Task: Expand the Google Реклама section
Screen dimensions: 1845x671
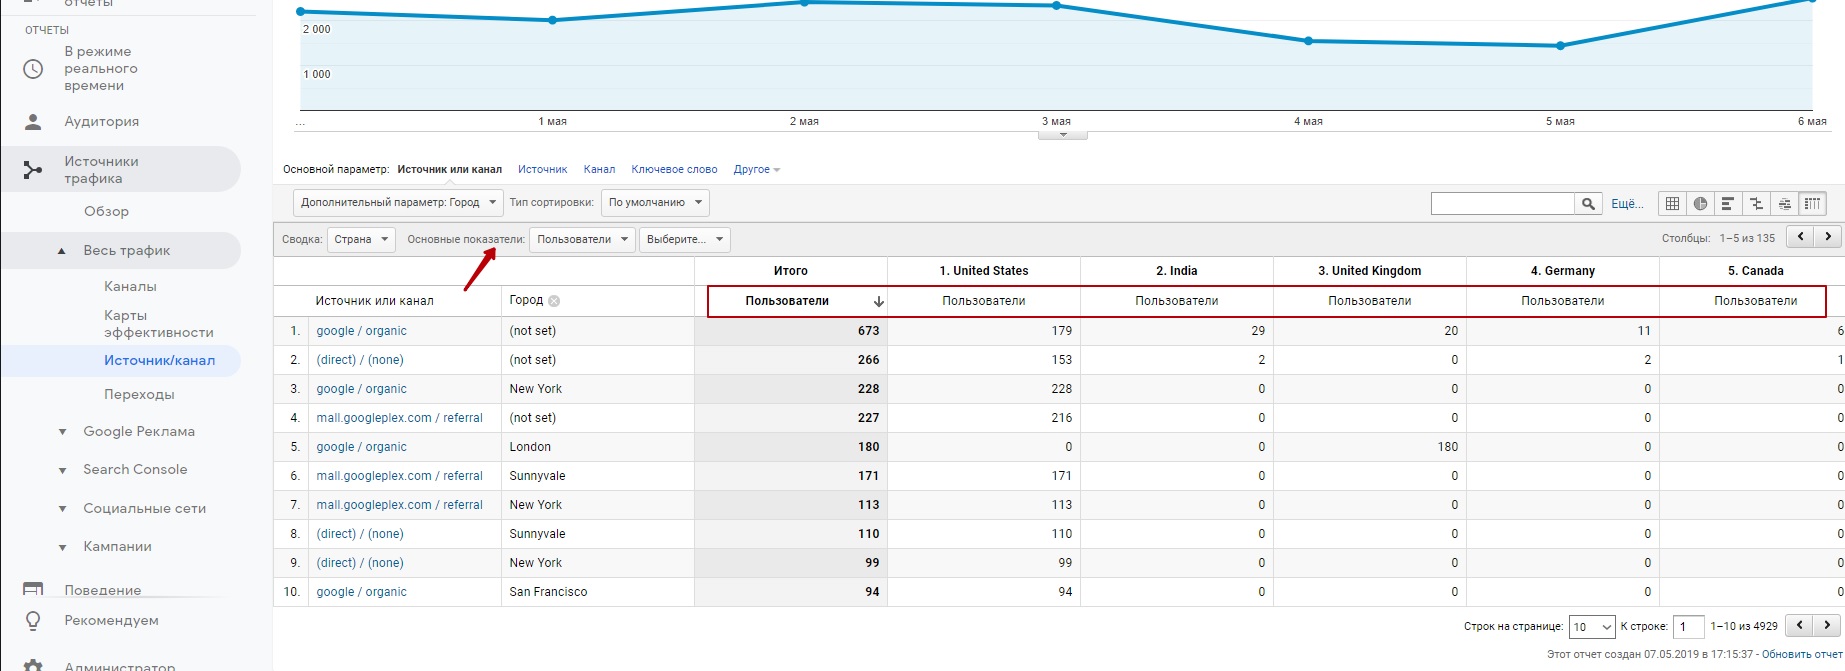Action: click(62, 432)
